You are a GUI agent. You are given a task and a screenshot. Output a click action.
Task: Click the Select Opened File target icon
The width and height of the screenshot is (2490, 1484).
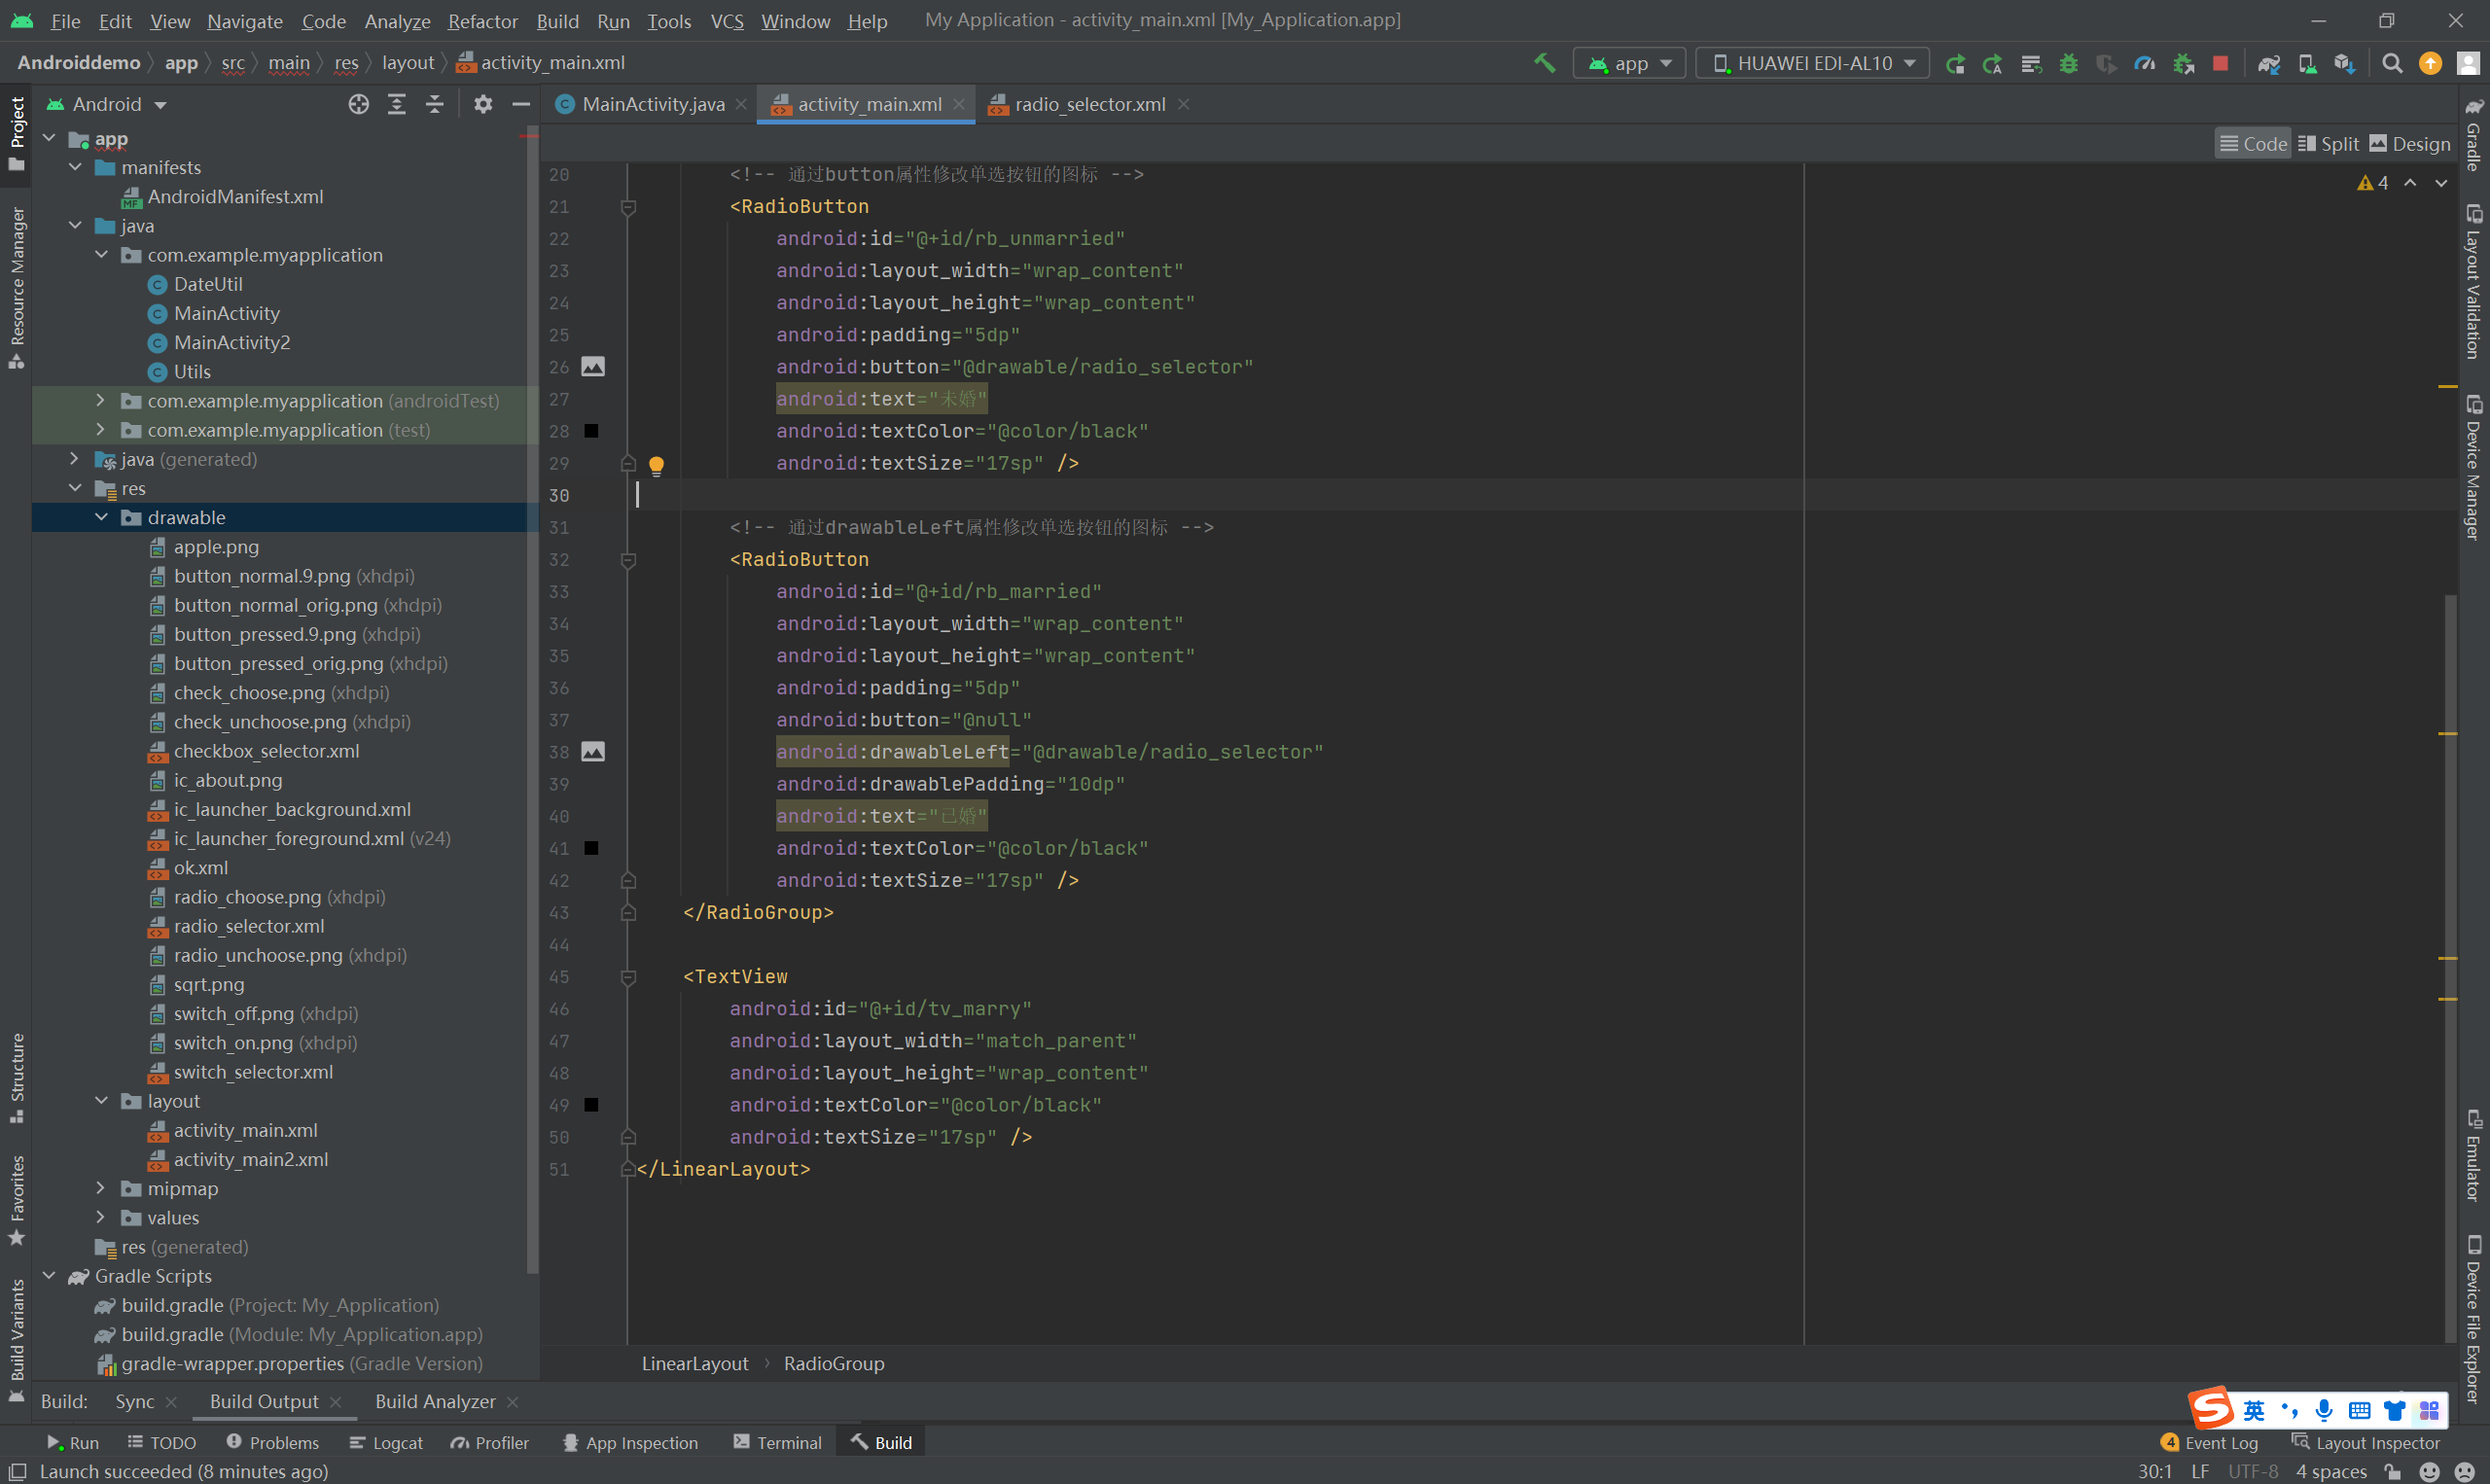point(358,104)
